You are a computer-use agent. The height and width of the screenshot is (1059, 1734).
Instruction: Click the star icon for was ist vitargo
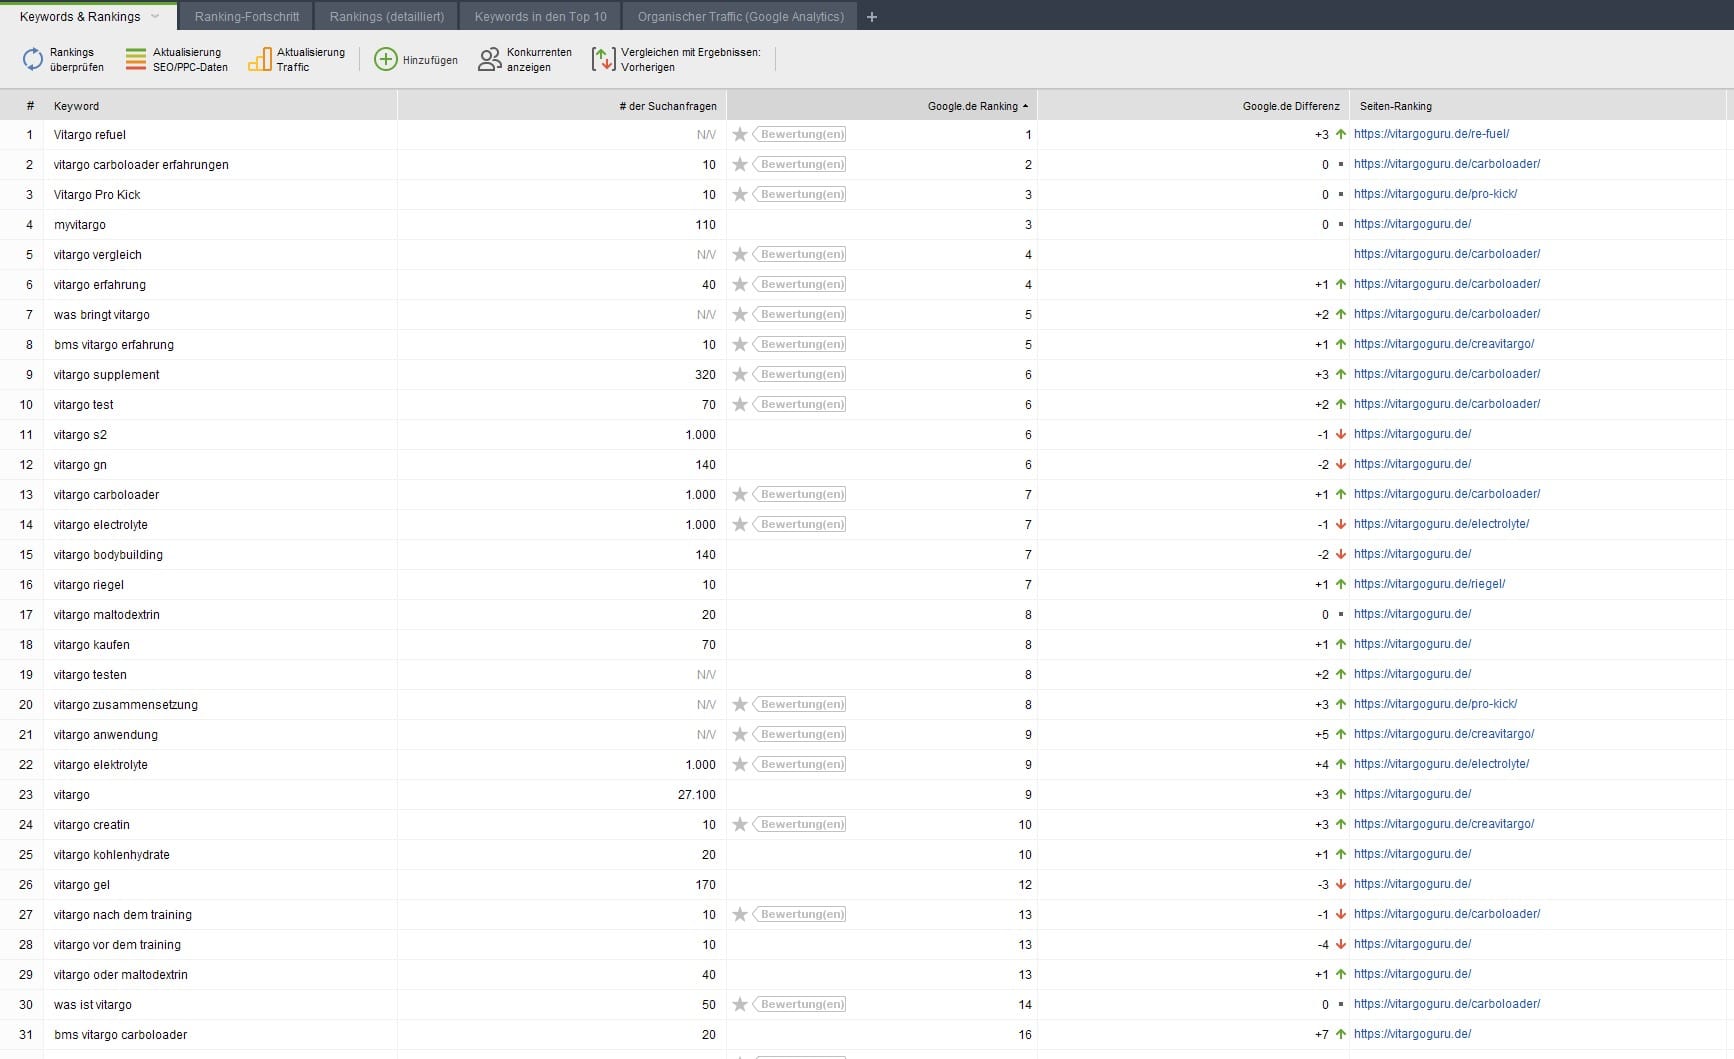(x=740, y=1004)
